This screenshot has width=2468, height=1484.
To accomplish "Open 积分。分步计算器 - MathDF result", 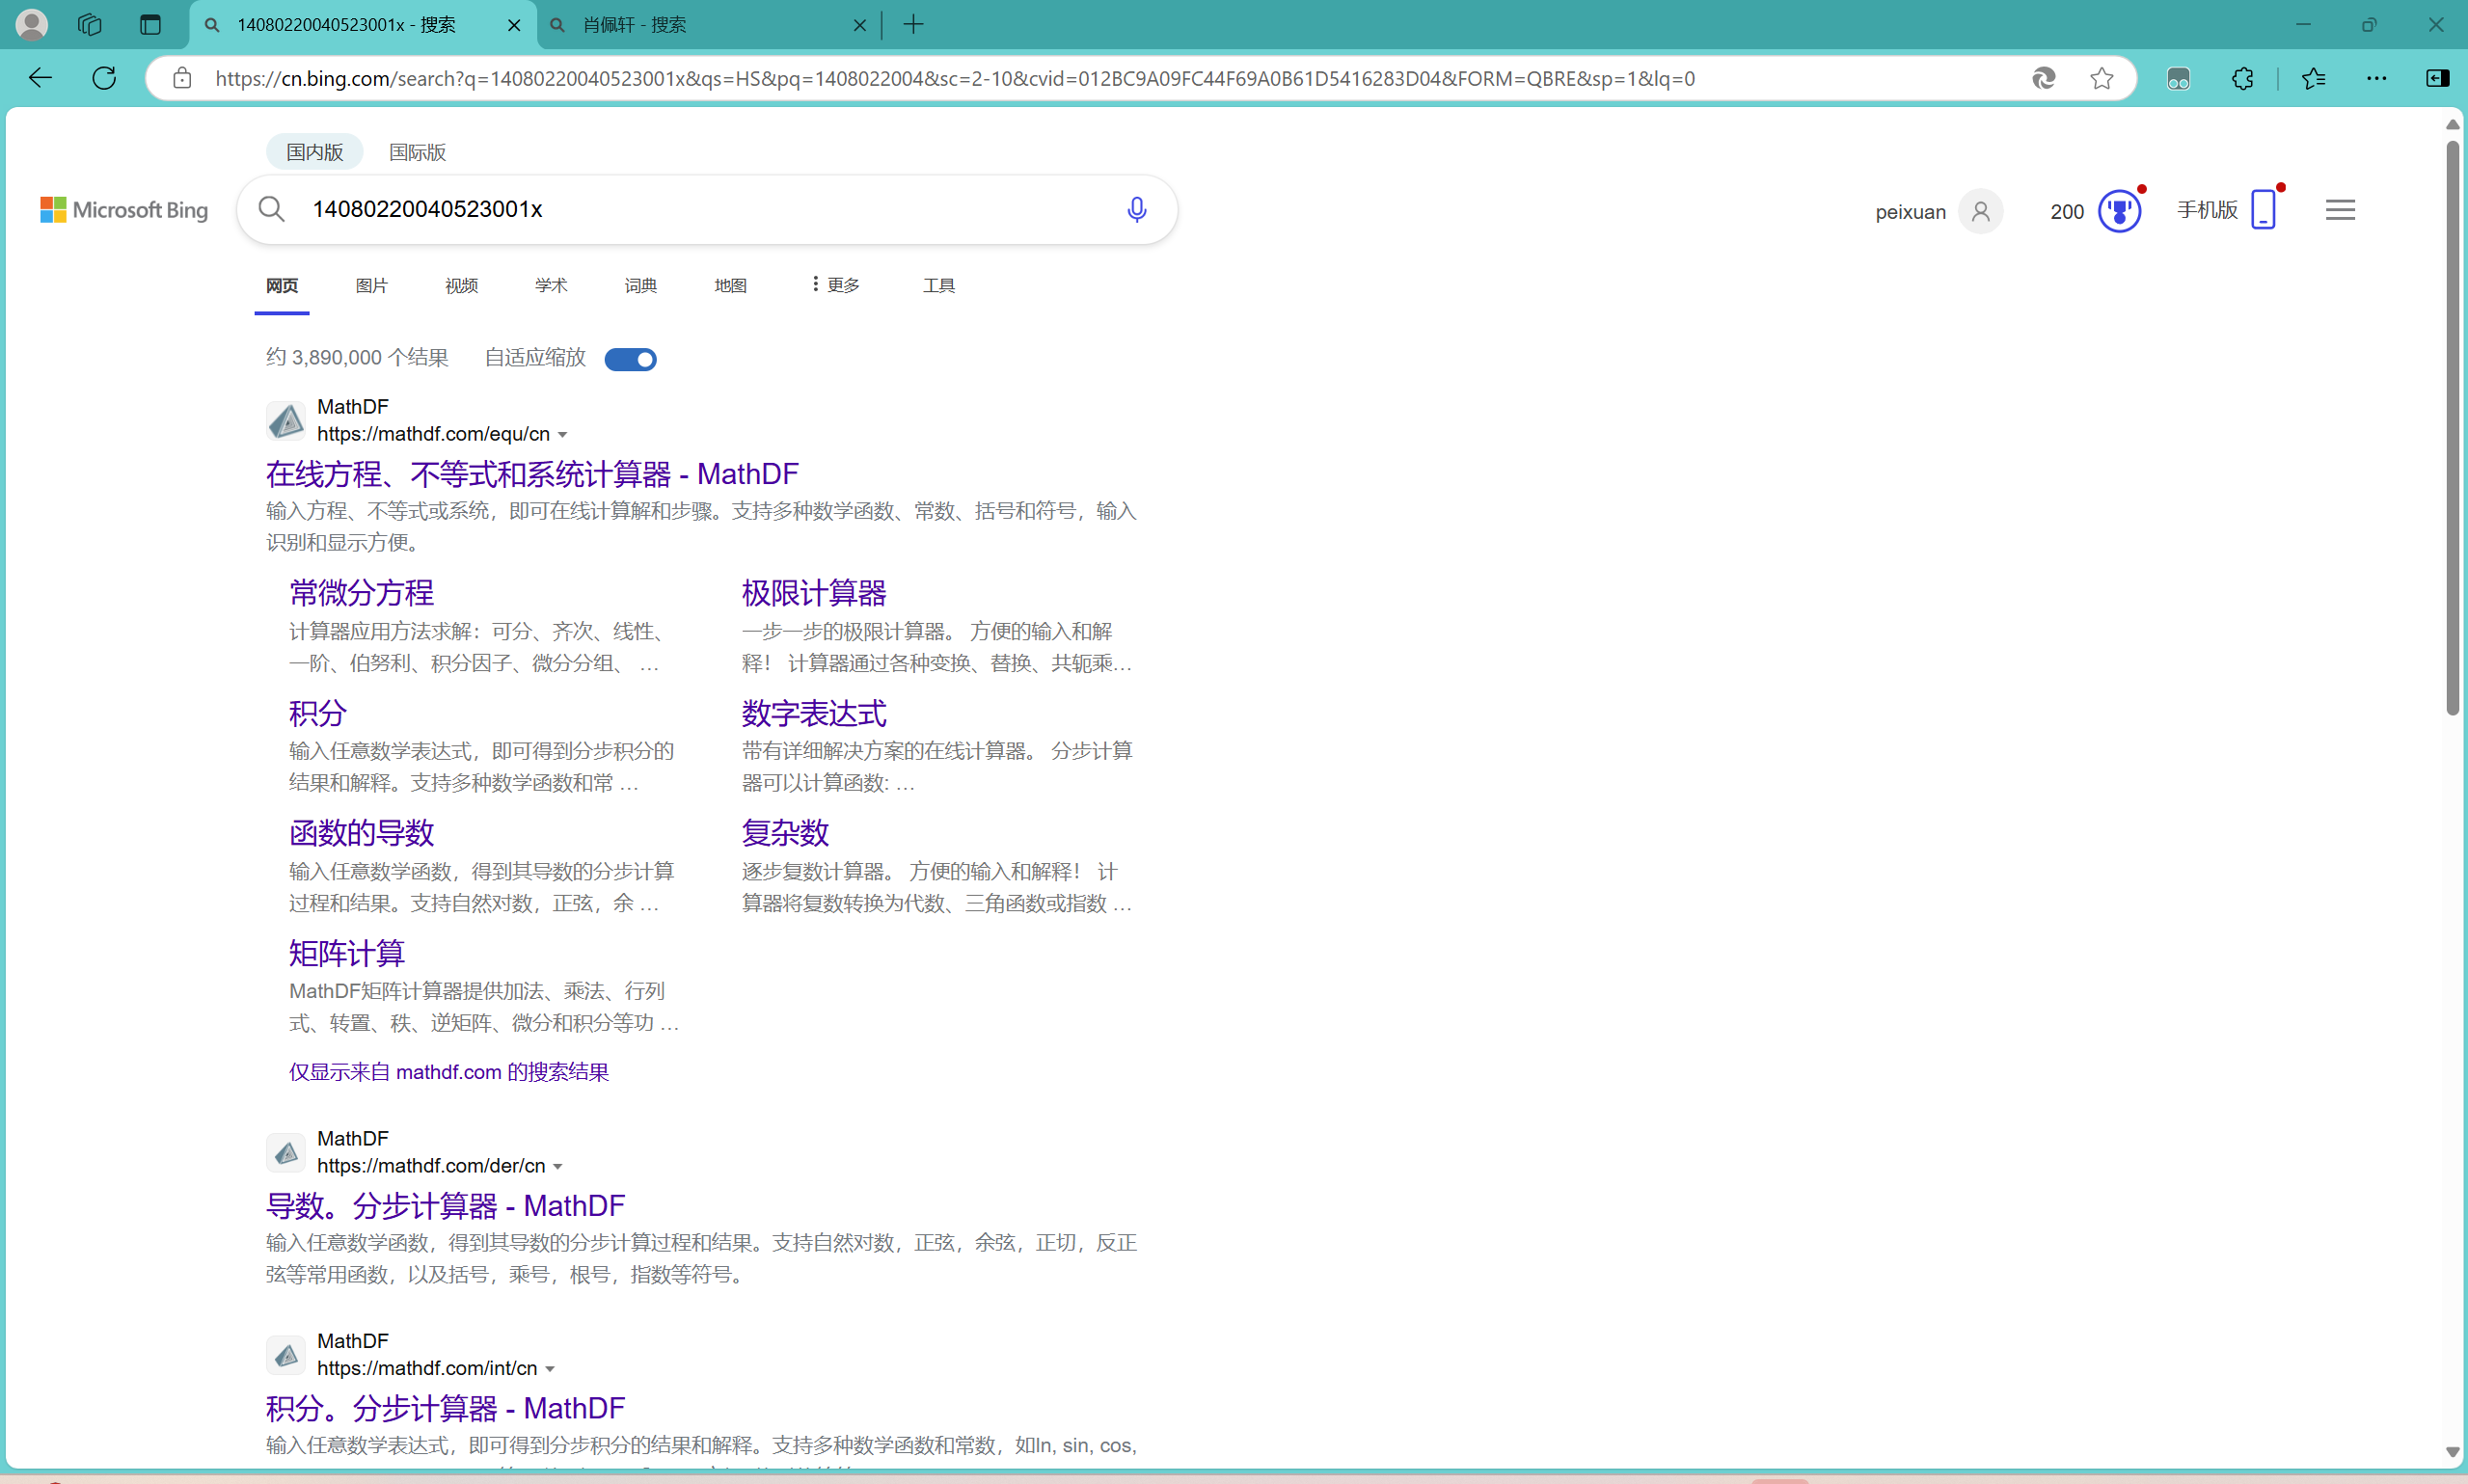I will point(445,1408).
